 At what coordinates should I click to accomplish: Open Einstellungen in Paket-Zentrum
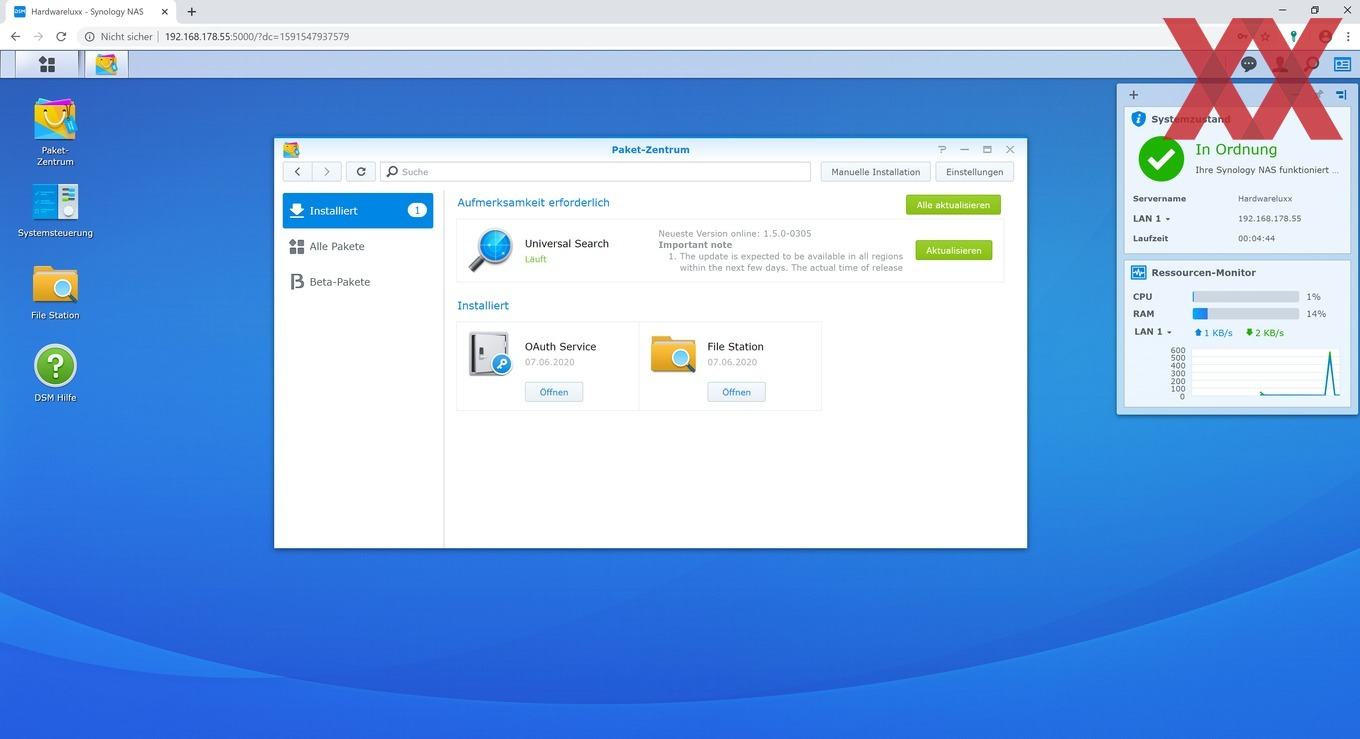(975, 172)
